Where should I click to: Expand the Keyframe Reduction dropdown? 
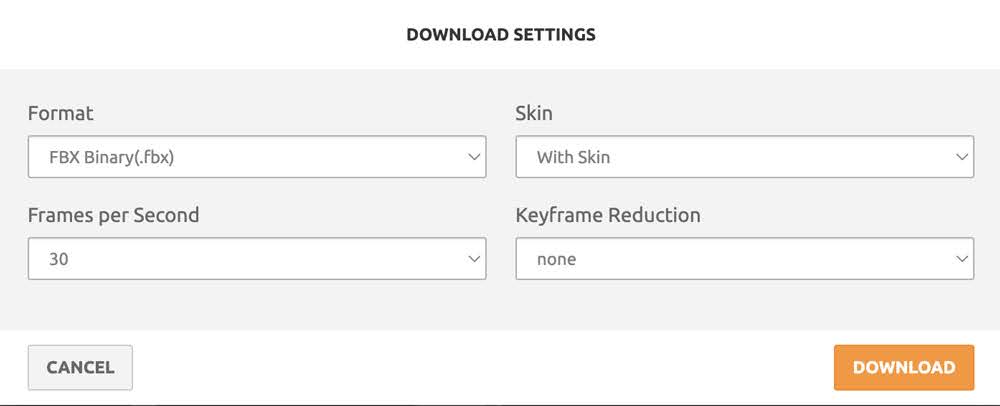pyautogui.click(x=744, y=258)
